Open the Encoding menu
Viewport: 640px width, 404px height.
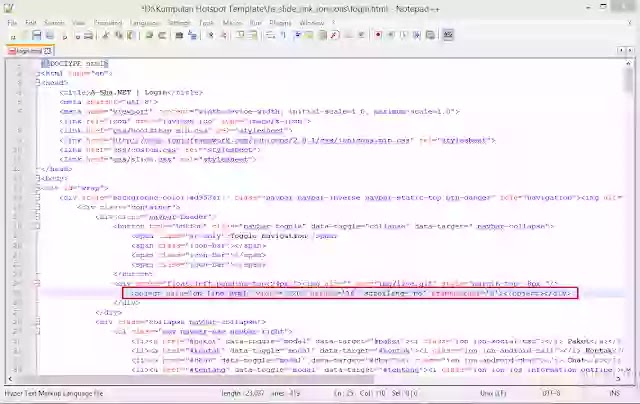click(x=108, y=23)
